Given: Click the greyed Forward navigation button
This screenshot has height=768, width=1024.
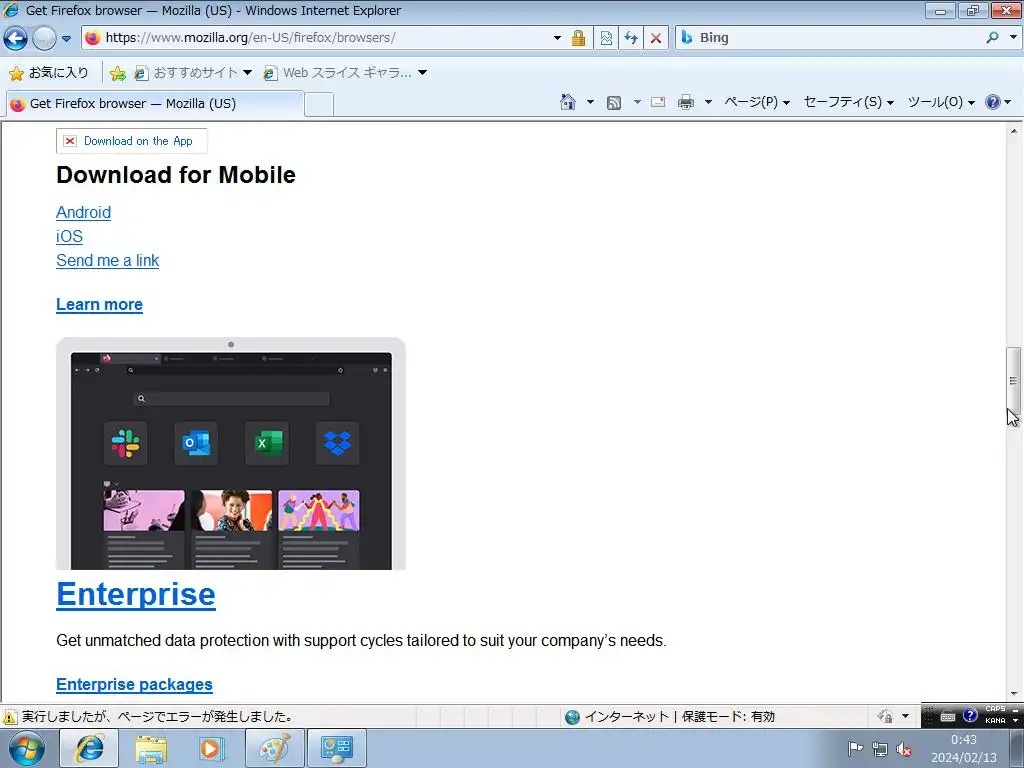Looking at the screenshot, I should (44, 38).
